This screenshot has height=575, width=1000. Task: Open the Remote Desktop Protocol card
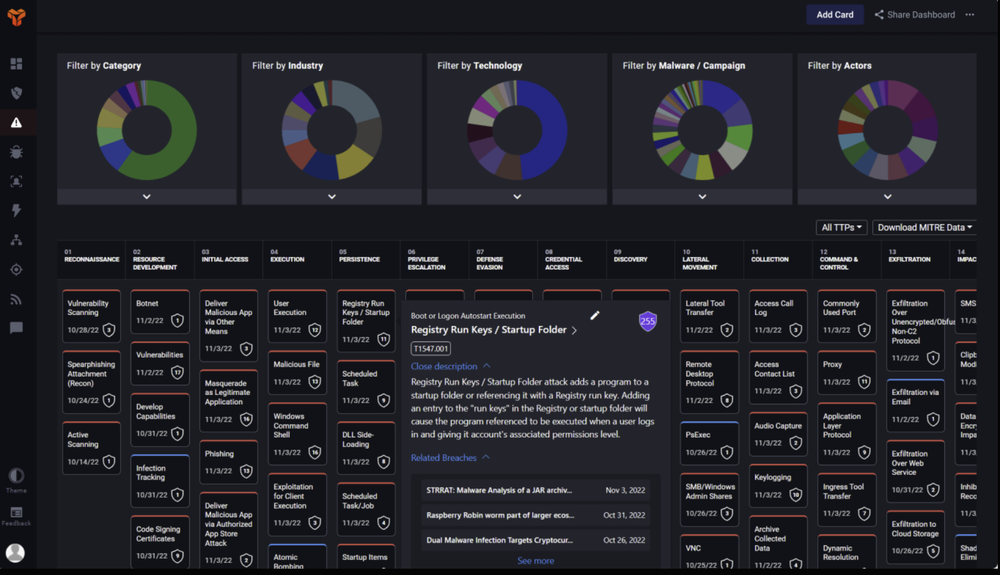(709, 381)
